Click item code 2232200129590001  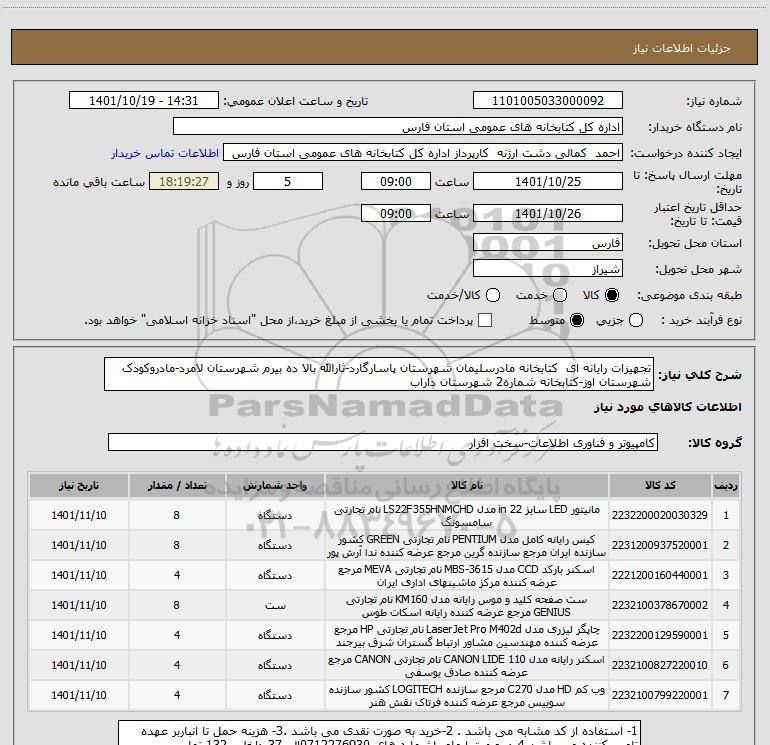coord(660,635)
